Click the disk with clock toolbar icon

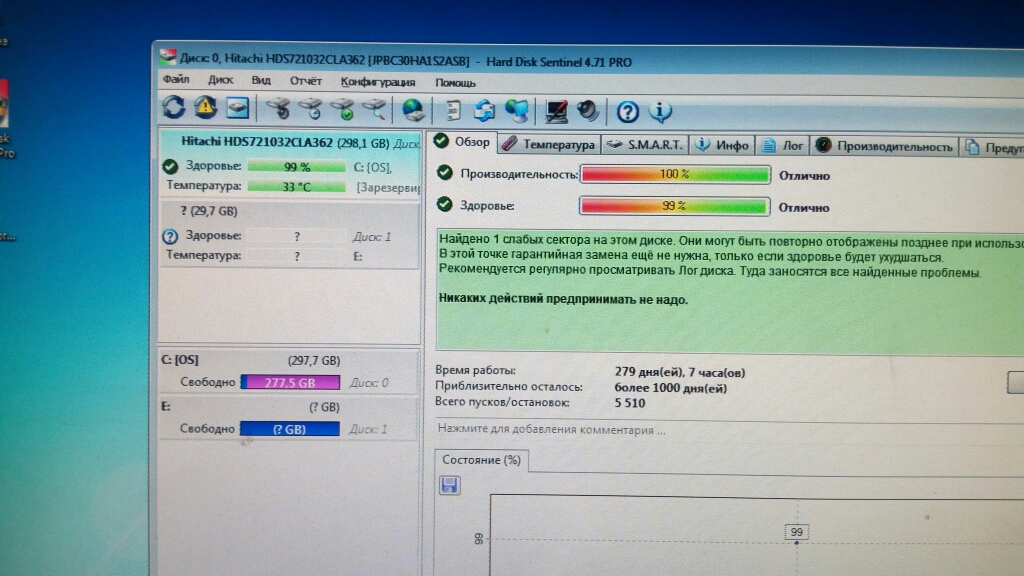point(311,109)
